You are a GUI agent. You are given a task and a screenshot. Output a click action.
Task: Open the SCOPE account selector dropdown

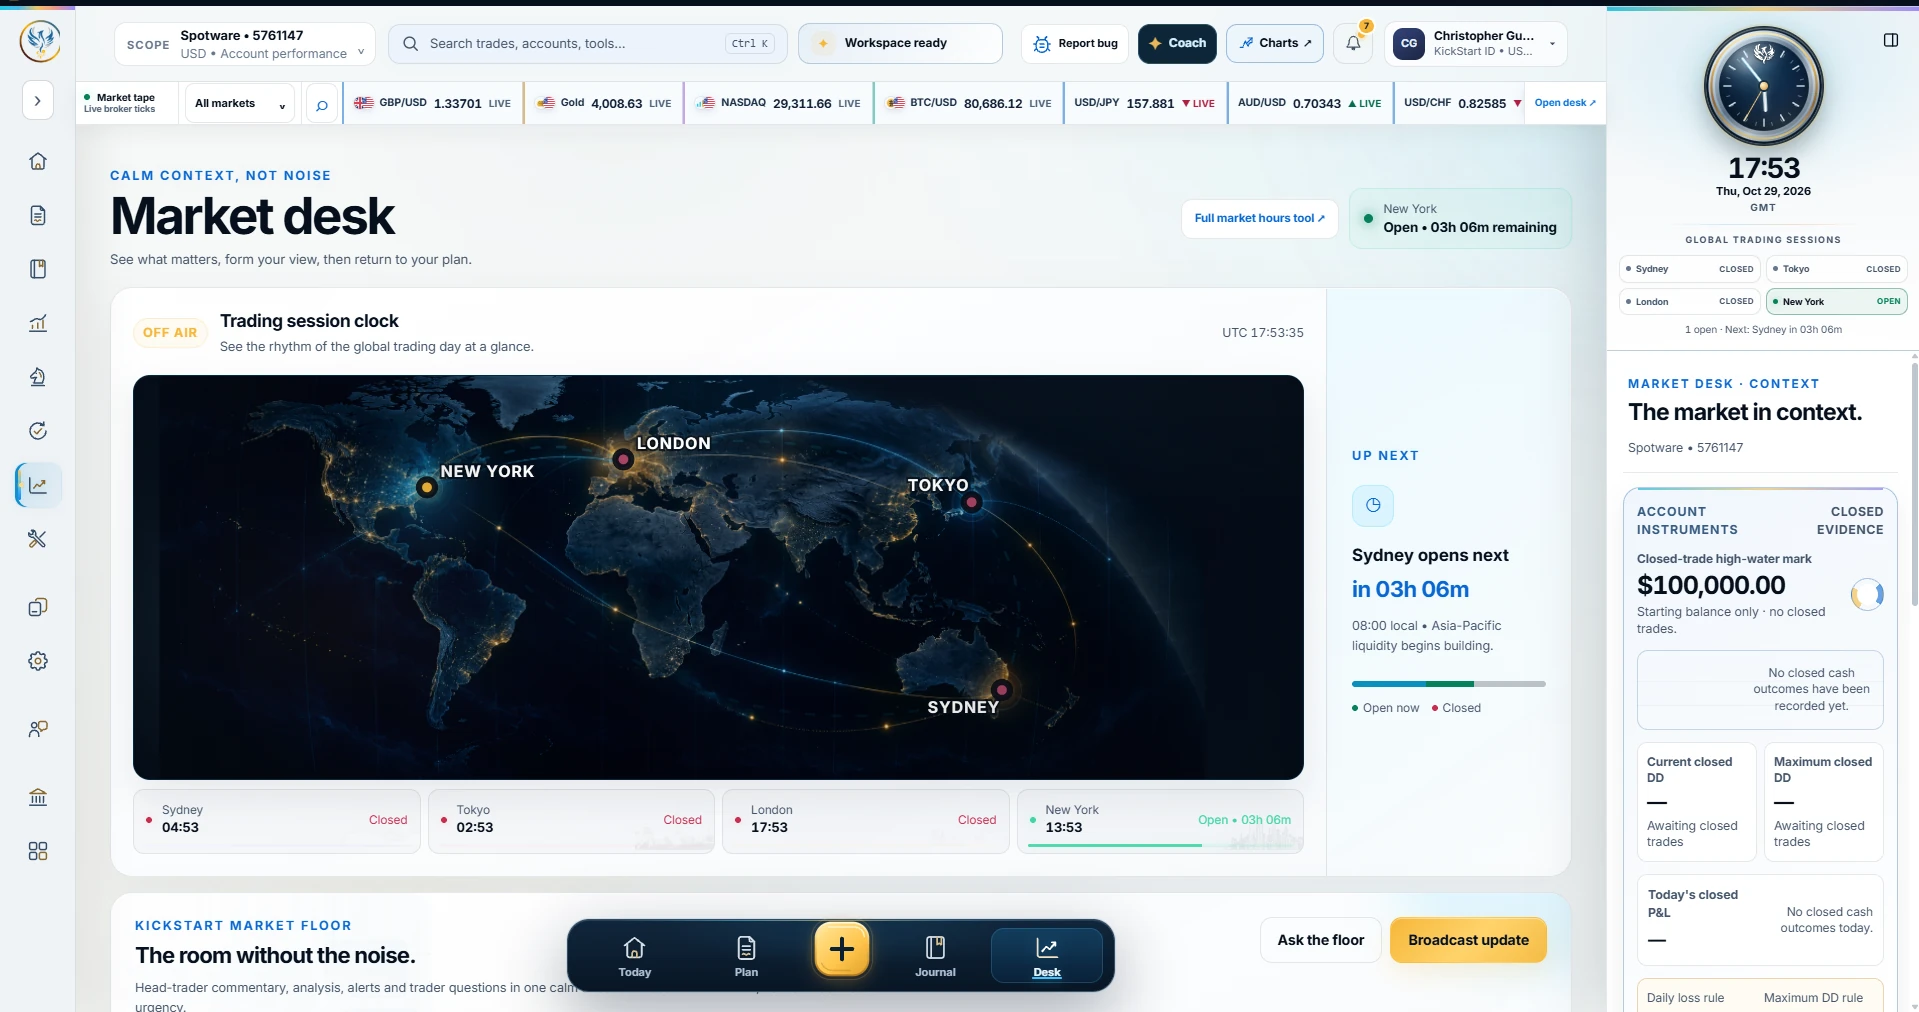point(245,44)
